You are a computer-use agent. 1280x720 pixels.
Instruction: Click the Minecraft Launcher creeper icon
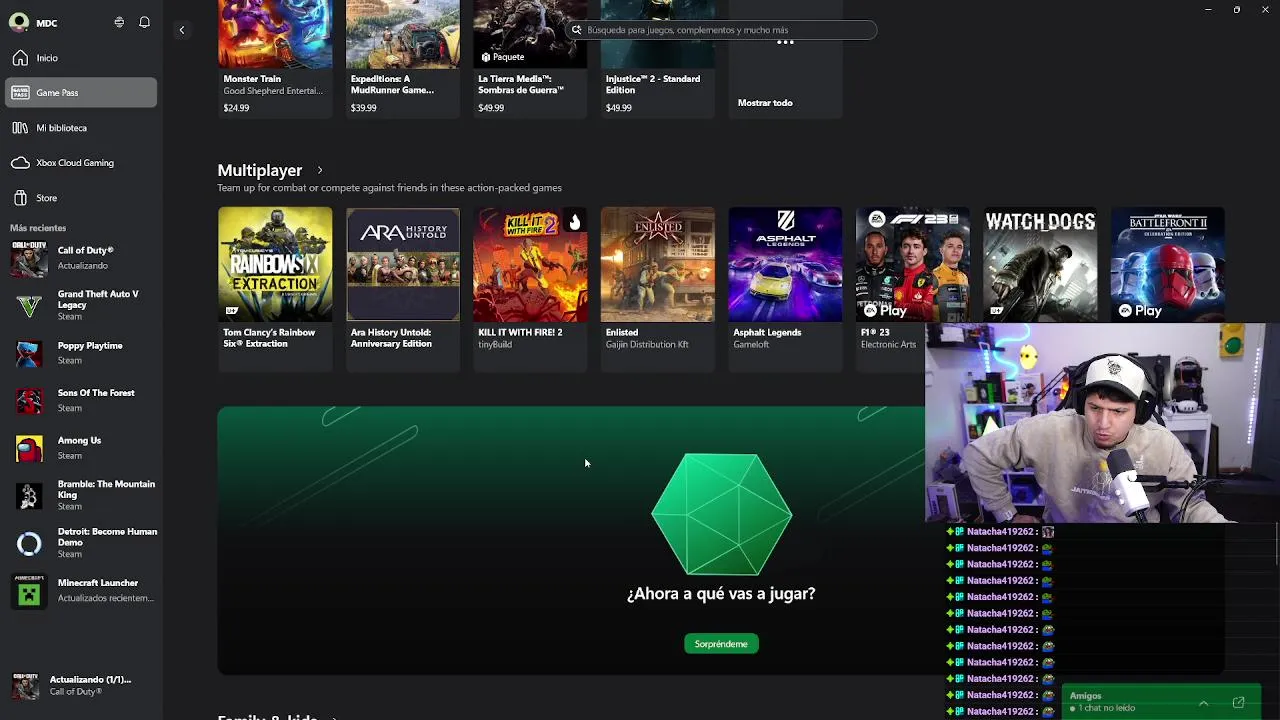tap(29, 591)
